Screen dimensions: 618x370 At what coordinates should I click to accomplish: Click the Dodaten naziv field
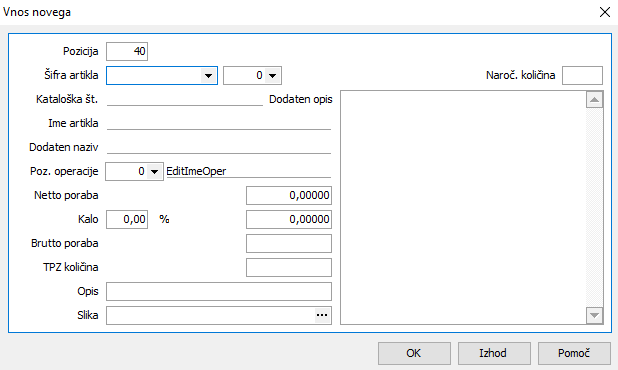pos(219,147)
